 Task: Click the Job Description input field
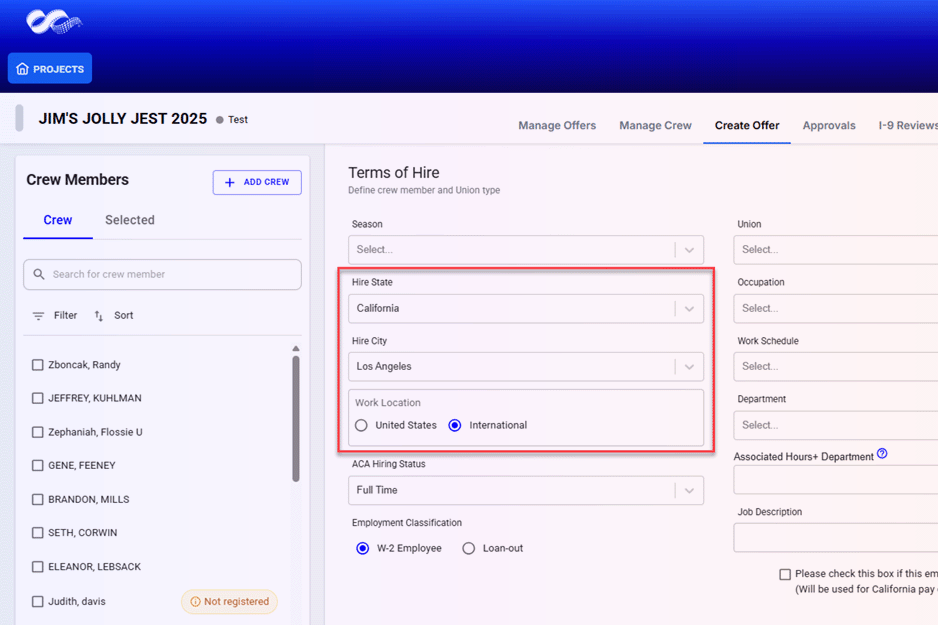[x=835, y=538]
